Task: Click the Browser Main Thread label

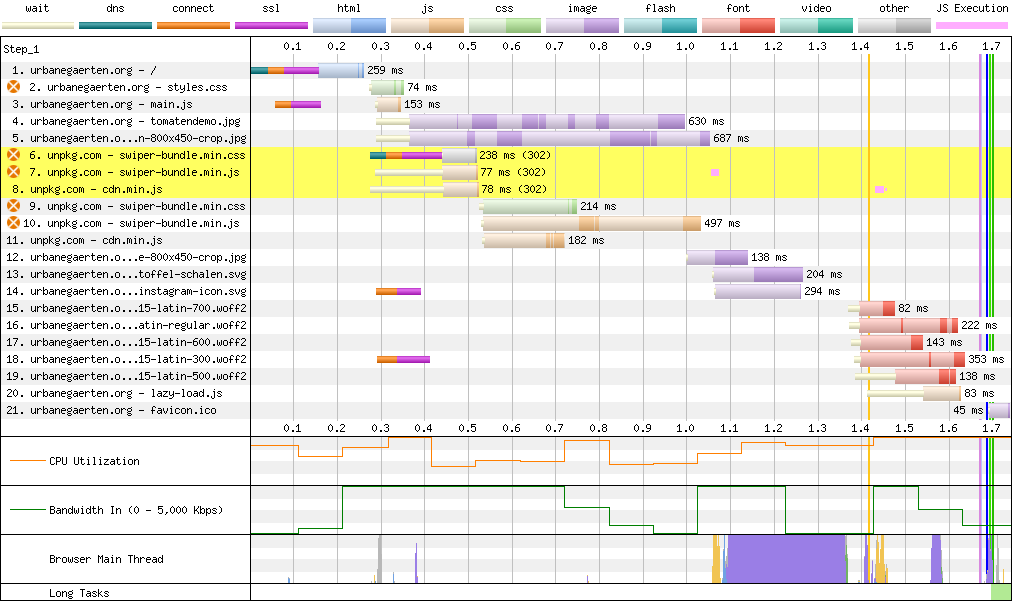Action: pyautogui.click(x=106, y=559)
